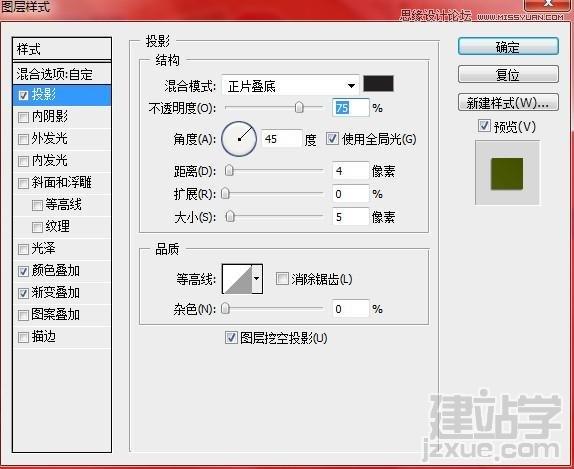Uncheck the 预览 checkbox
The image size is (574, 469).
[x=484, y=126]
